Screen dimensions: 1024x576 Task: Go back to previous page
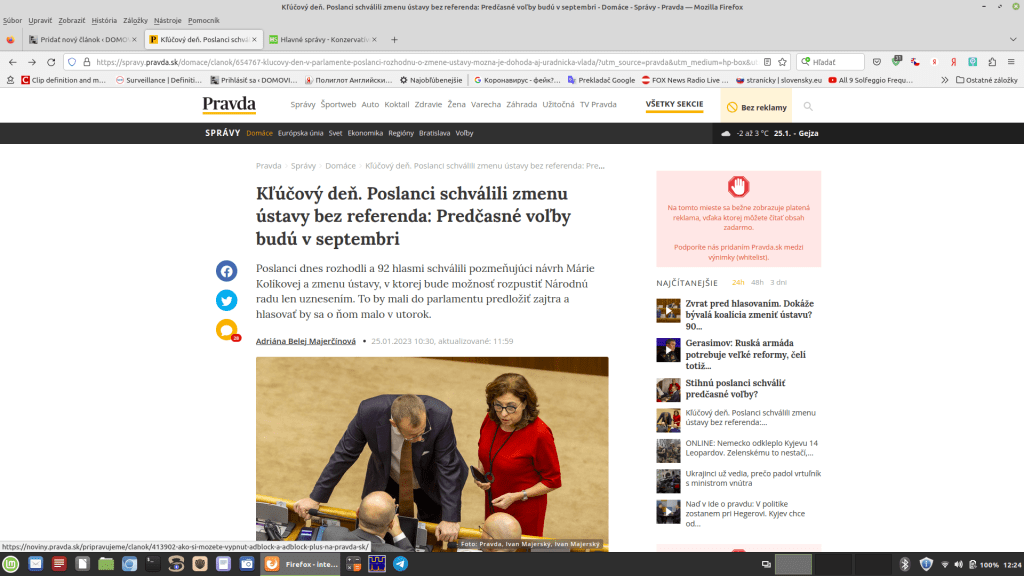tap(13, 62)
